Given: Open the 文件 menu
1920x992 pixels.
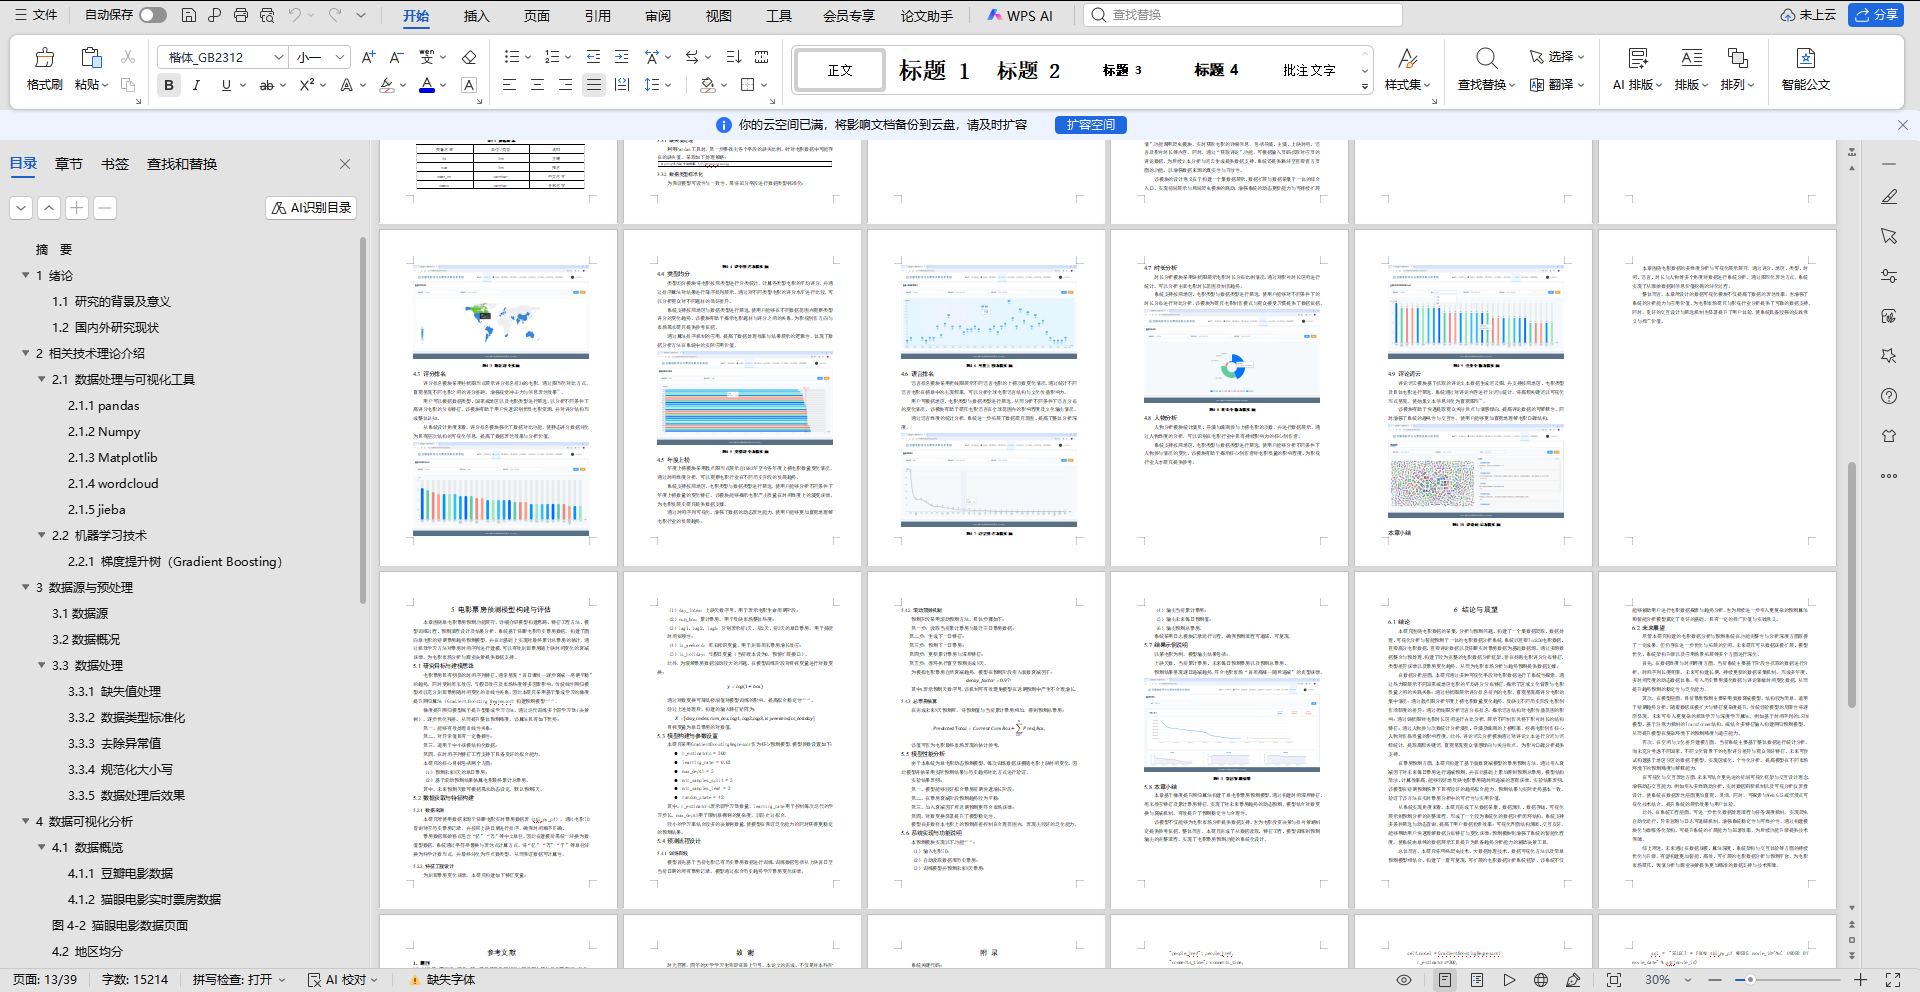Looking at the screenshot, I should pyautogui.click(x=38, y=15).
